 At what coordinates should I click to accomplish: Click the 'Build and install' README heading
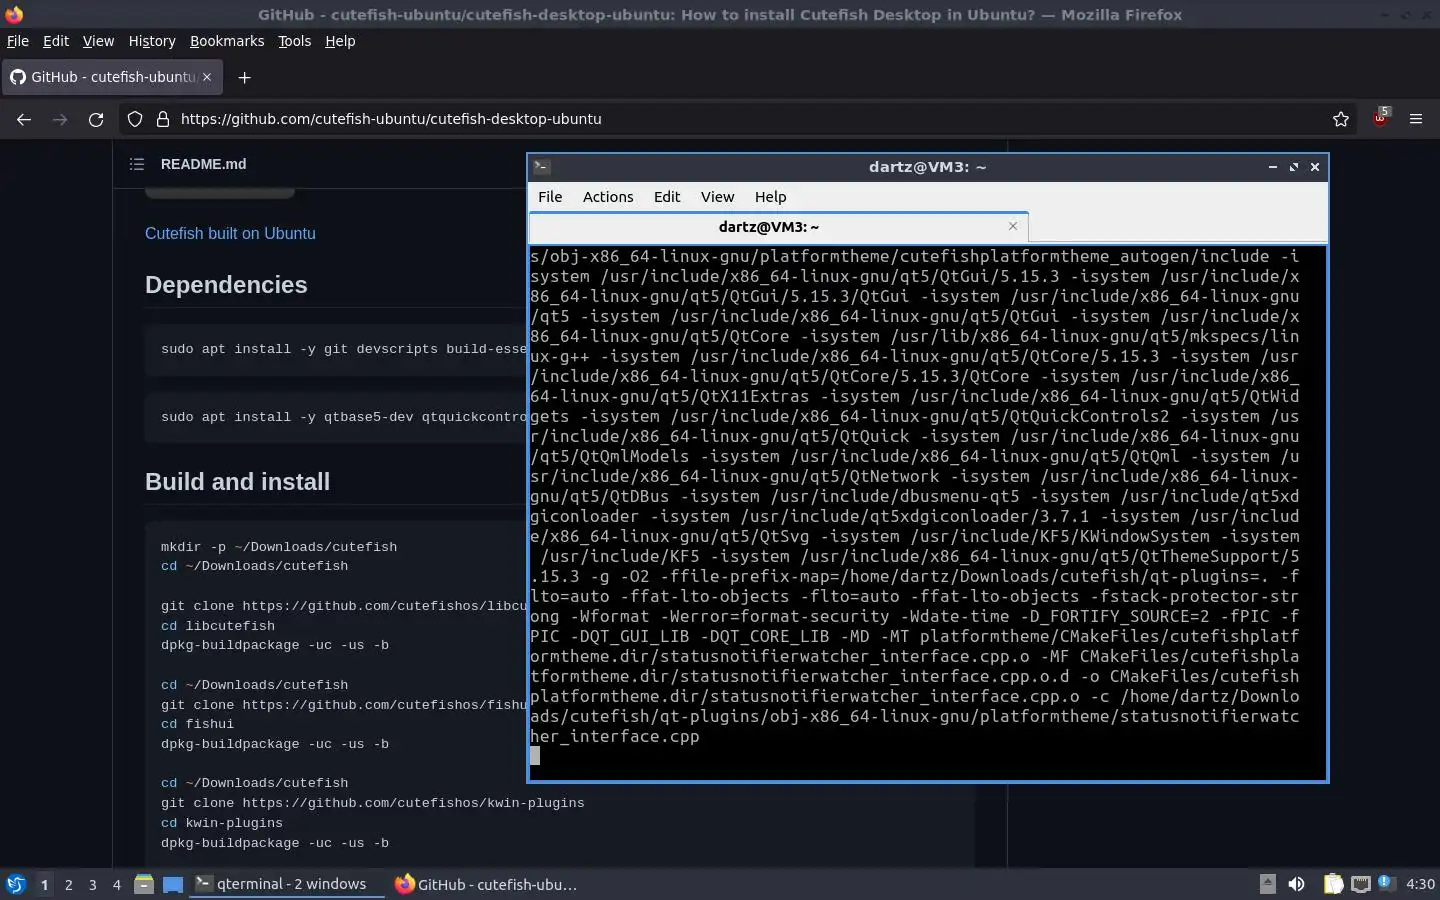click(x=237, y=482)
